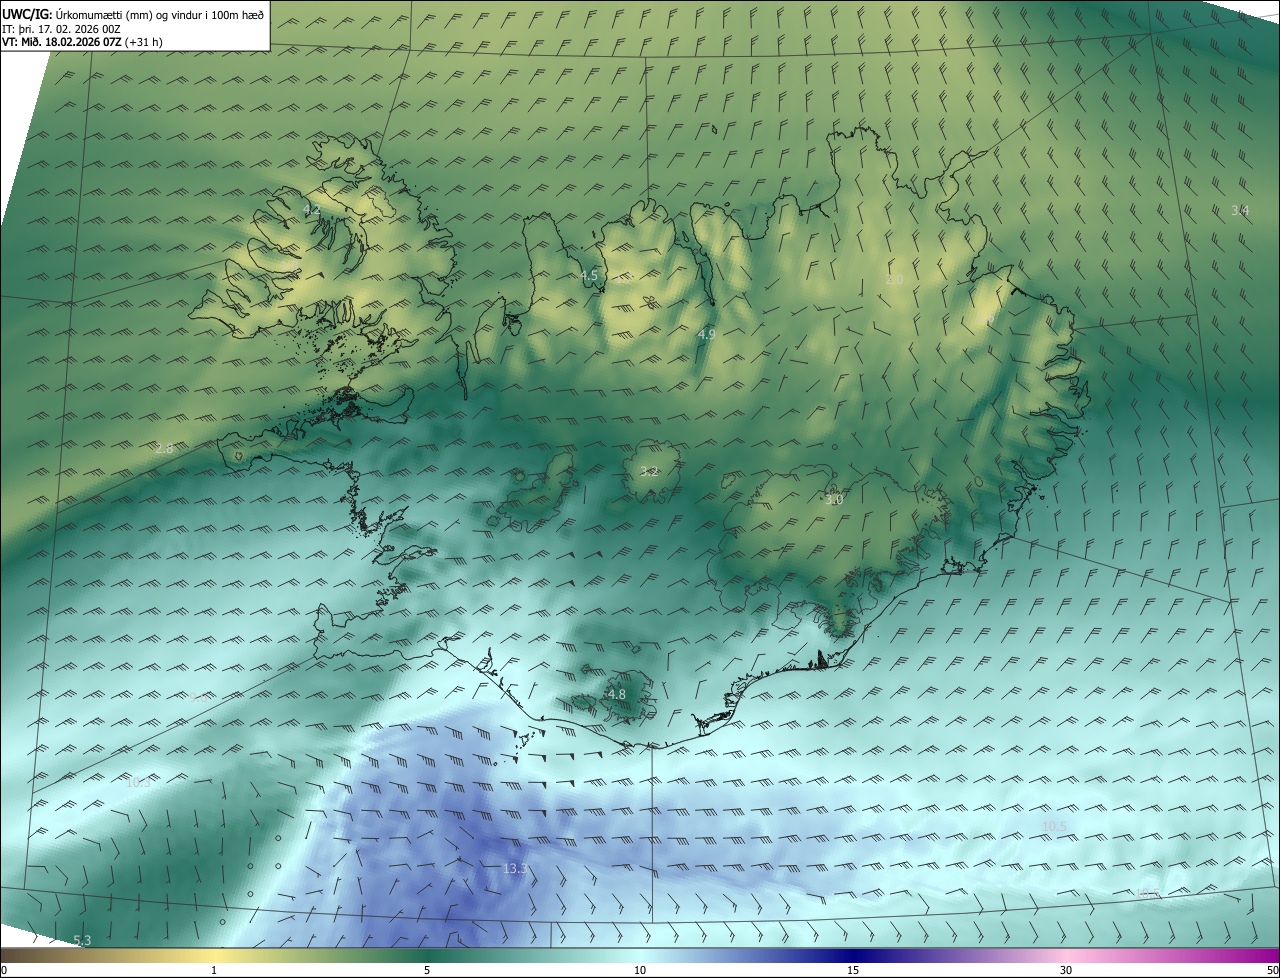Screen dimensions: 1280x978
Task: Click the initial time line "IT: þri. 17. 02. 2026 00Z"
Action: (x=60, y=29)
